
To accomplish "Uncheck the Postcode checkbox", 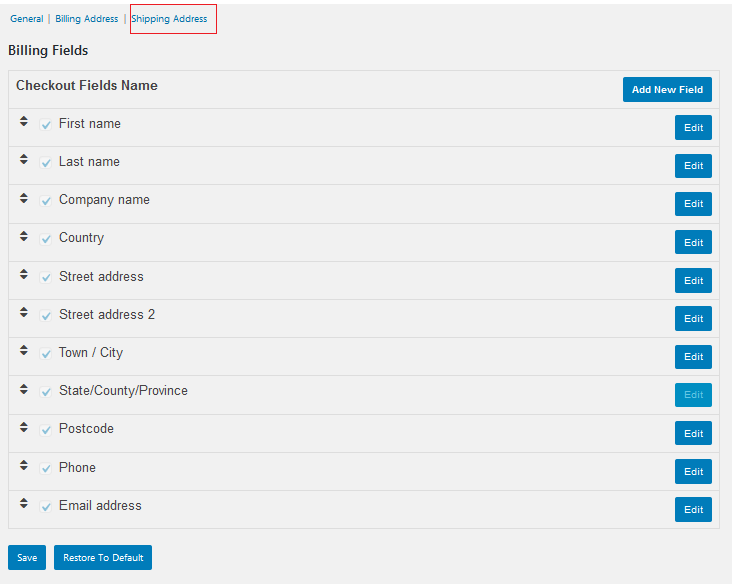I will (45, 430).
